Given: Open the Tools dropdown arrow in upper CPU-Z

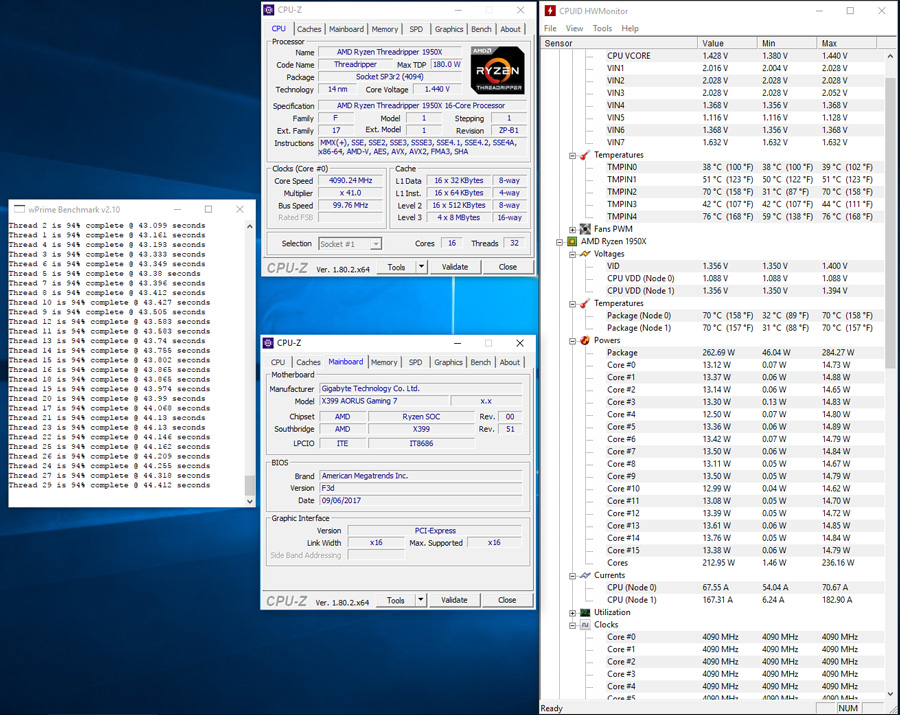Looking at the screenshot, I should [421, 267].
